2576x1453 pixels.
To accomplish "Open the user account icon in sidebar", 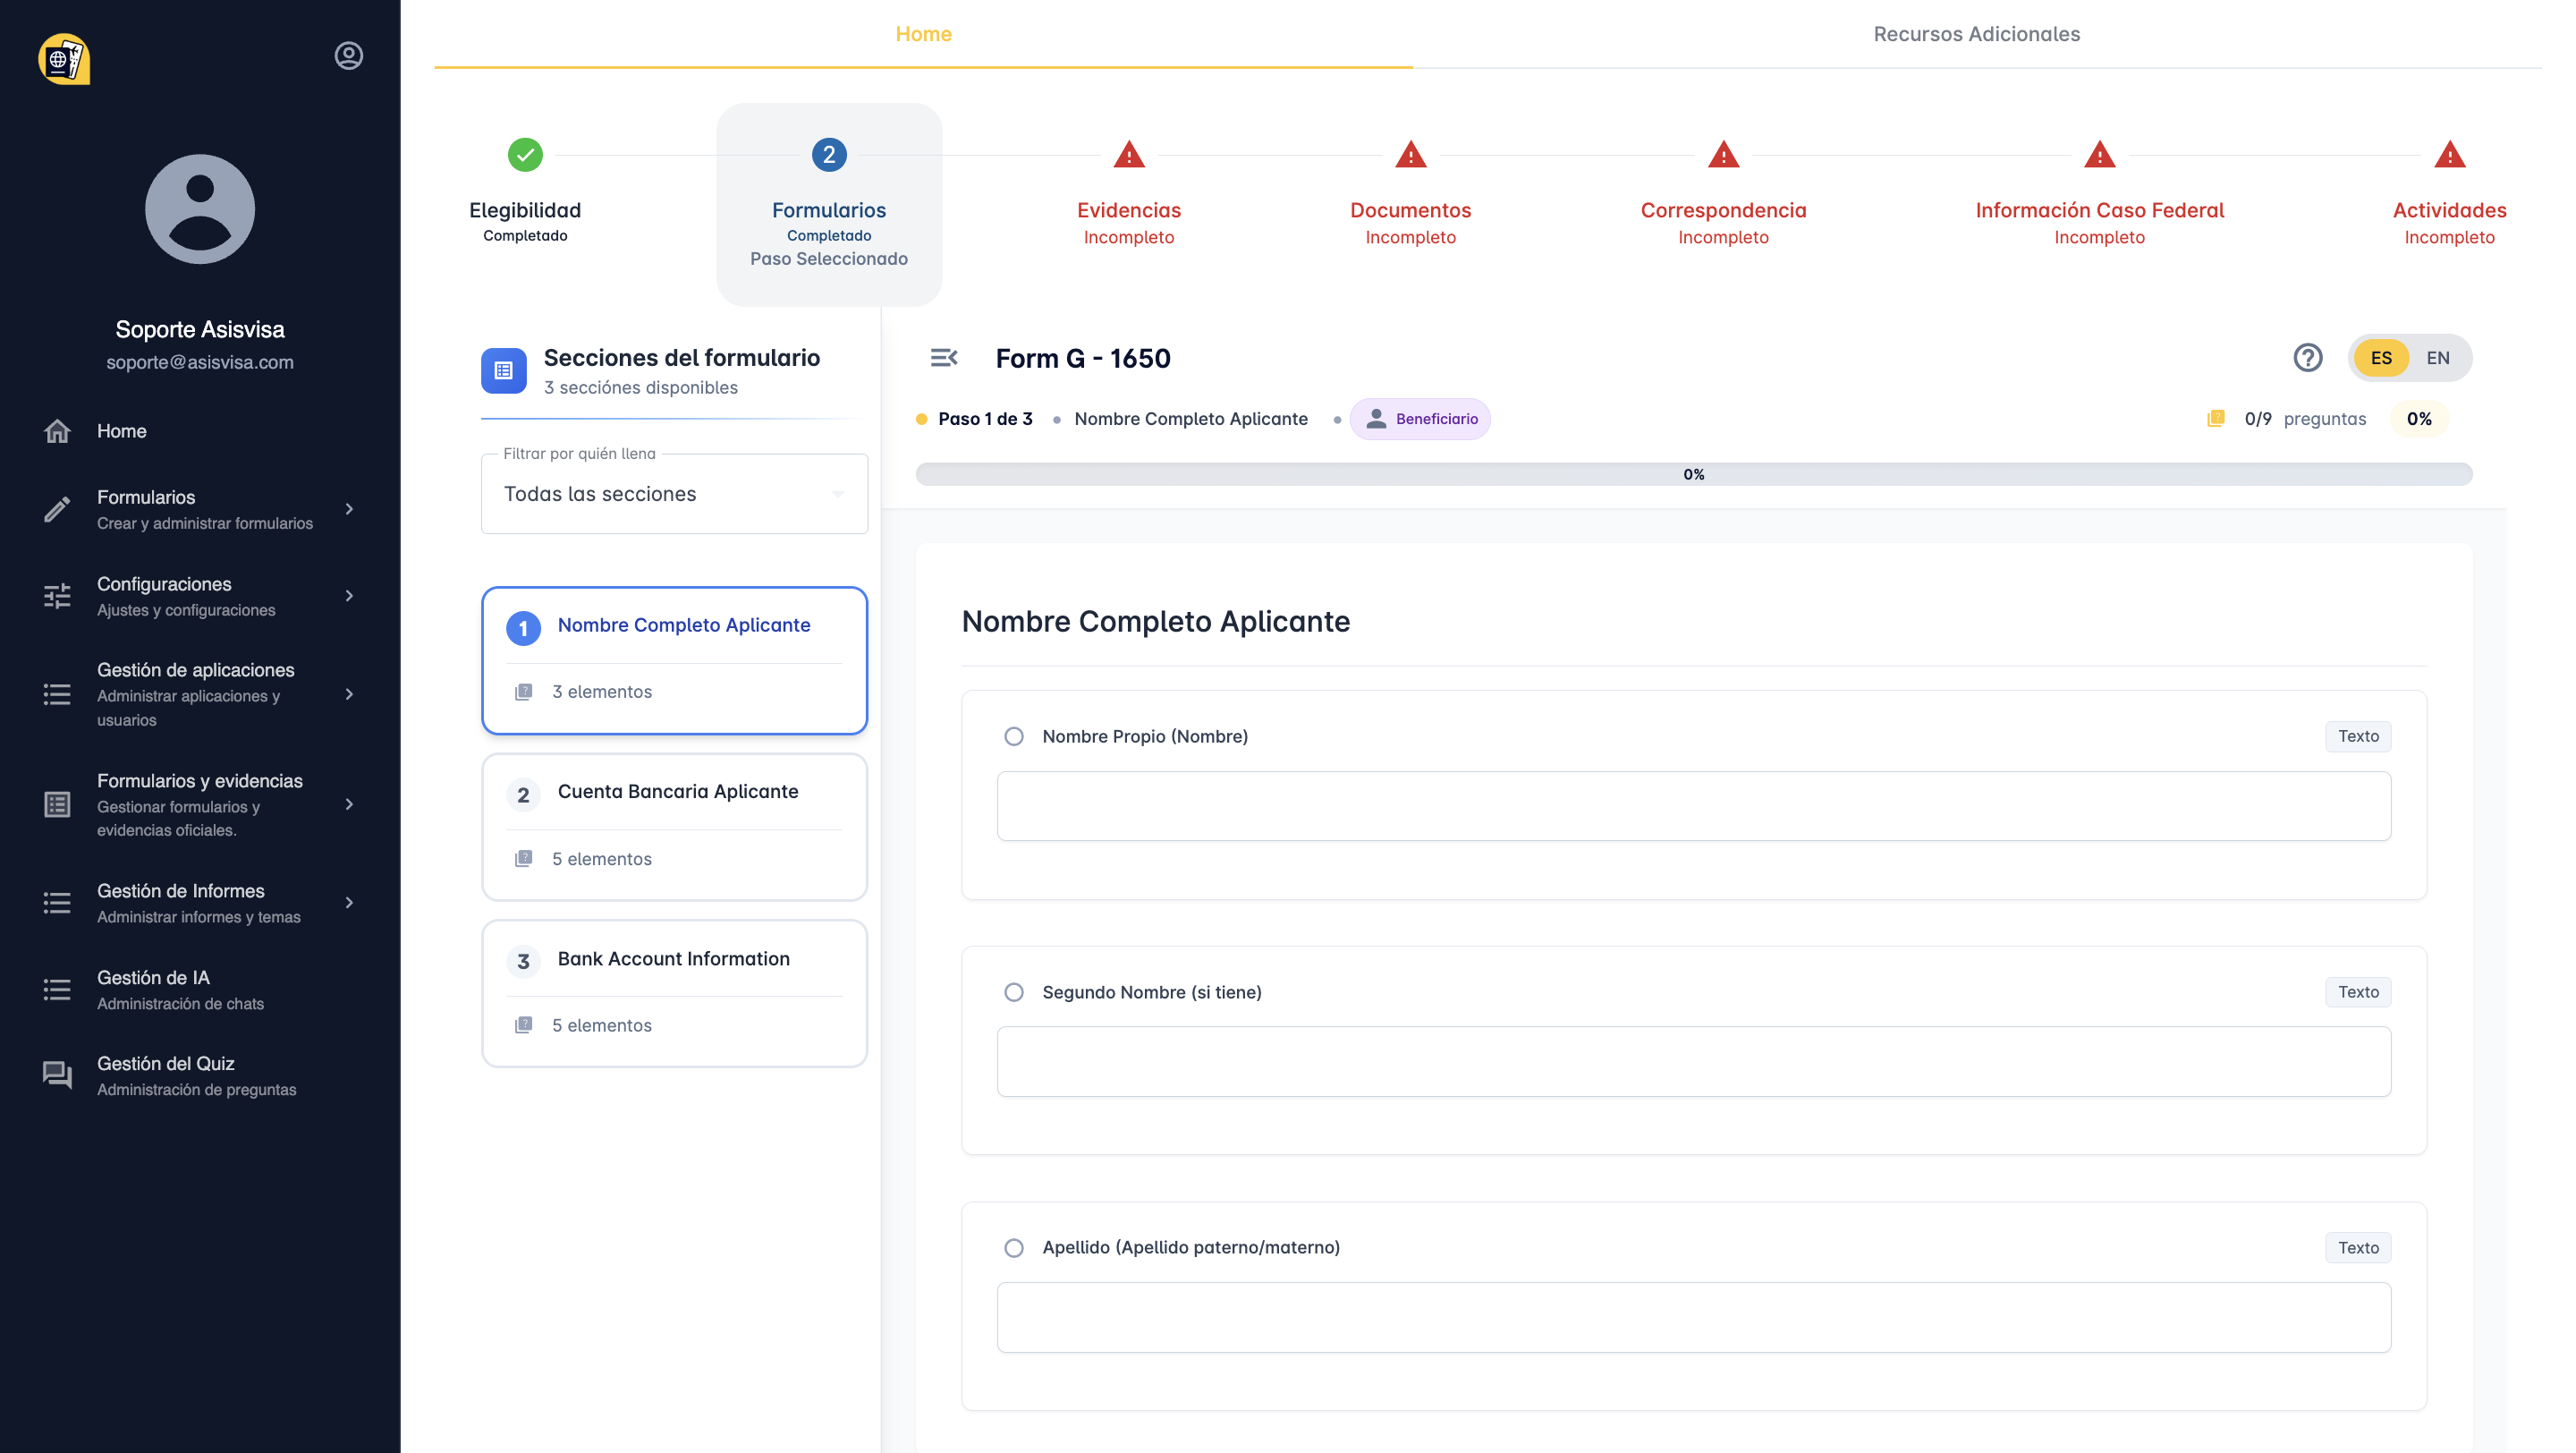I will [348, 56].
